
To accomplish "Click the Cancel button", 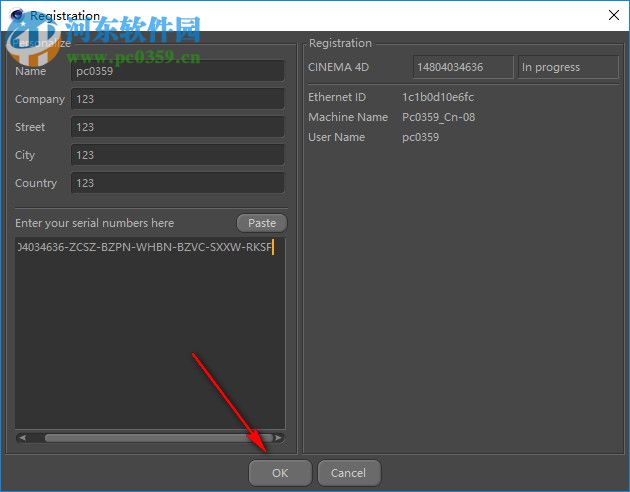I will tap(349, 473).
